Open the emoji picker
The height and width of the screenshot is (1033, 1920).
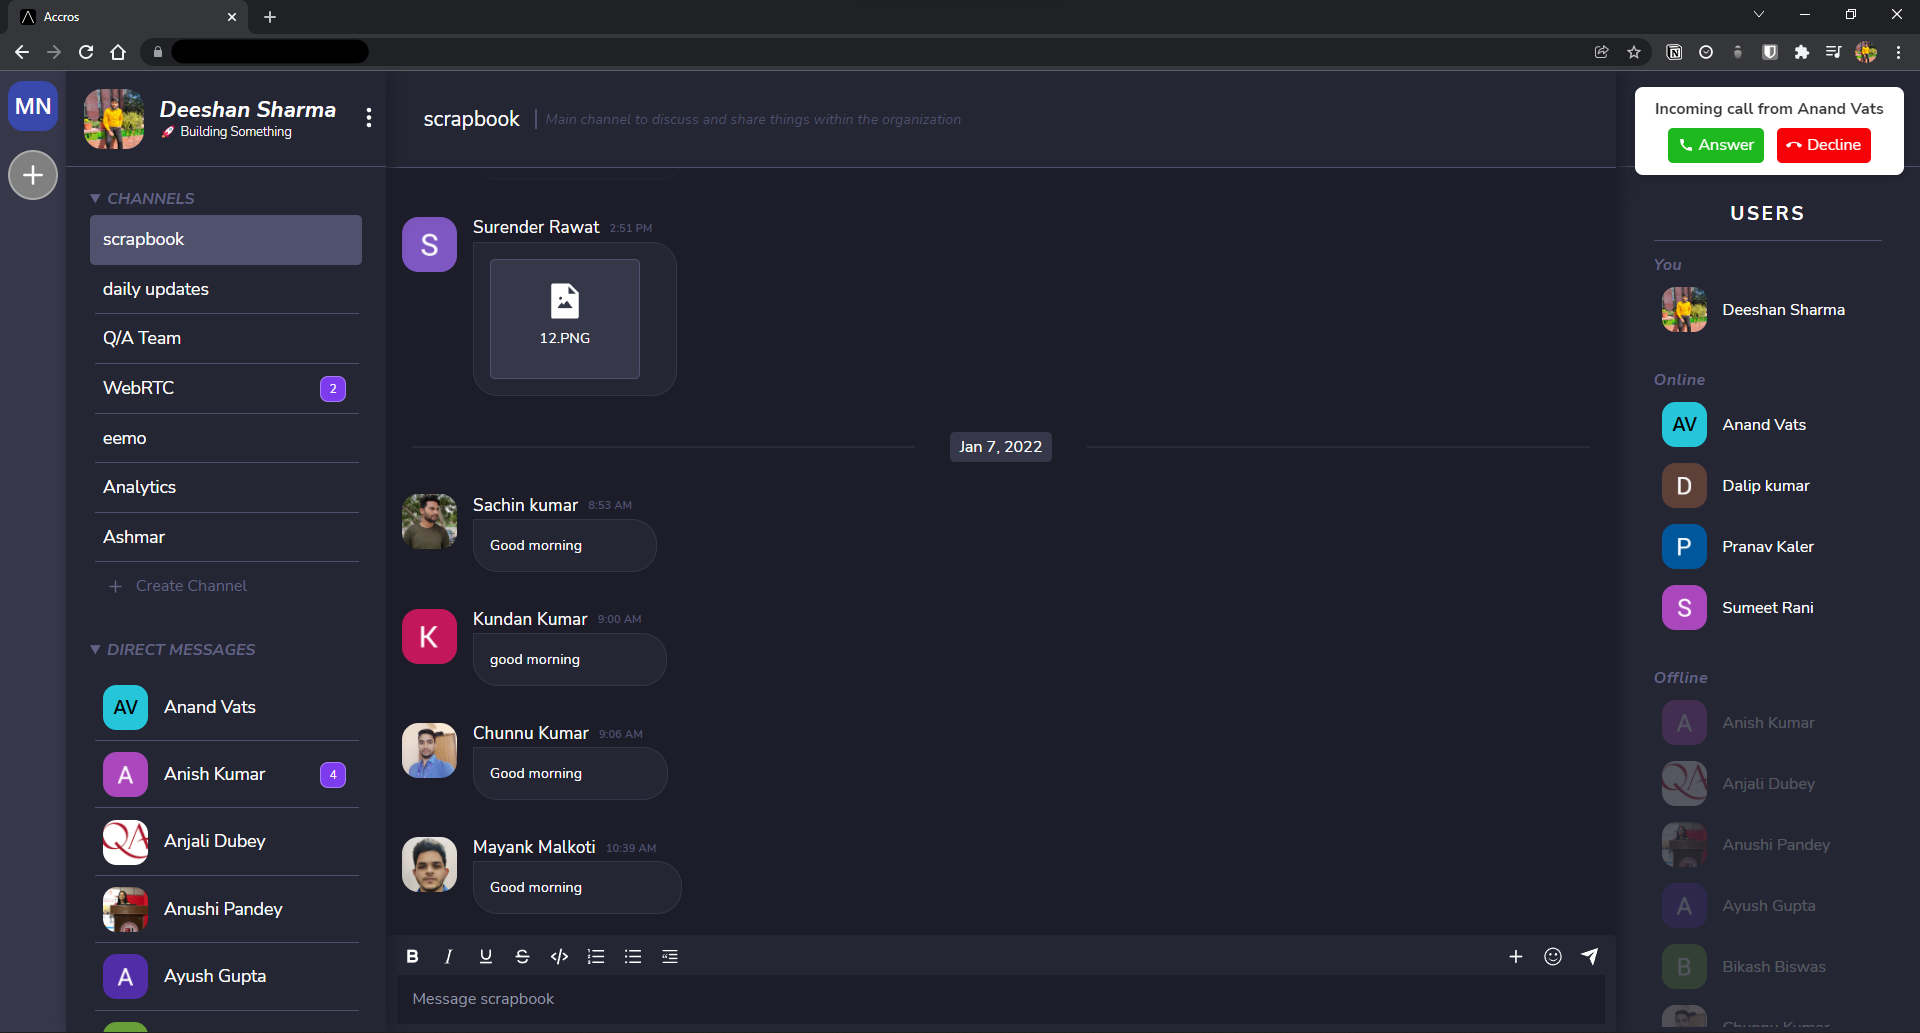(x=1552, y=957)
